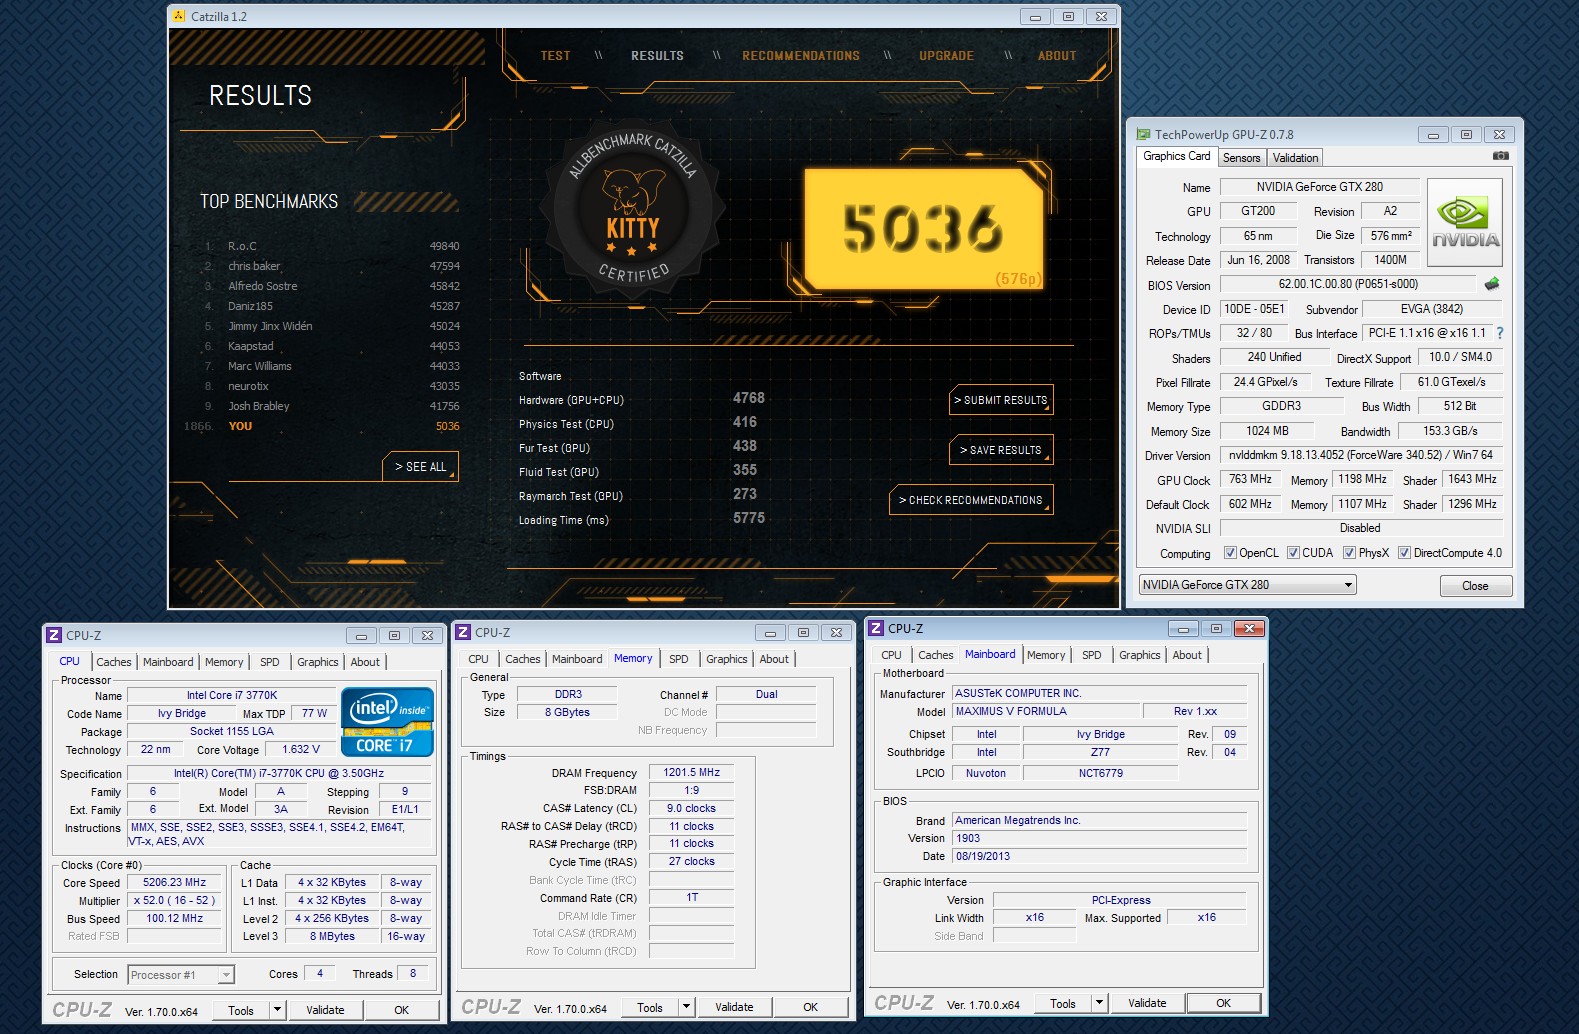Click SEE ALL top benchmarks
Screen dimensions: 1579x1034
(x=420, y=467)
